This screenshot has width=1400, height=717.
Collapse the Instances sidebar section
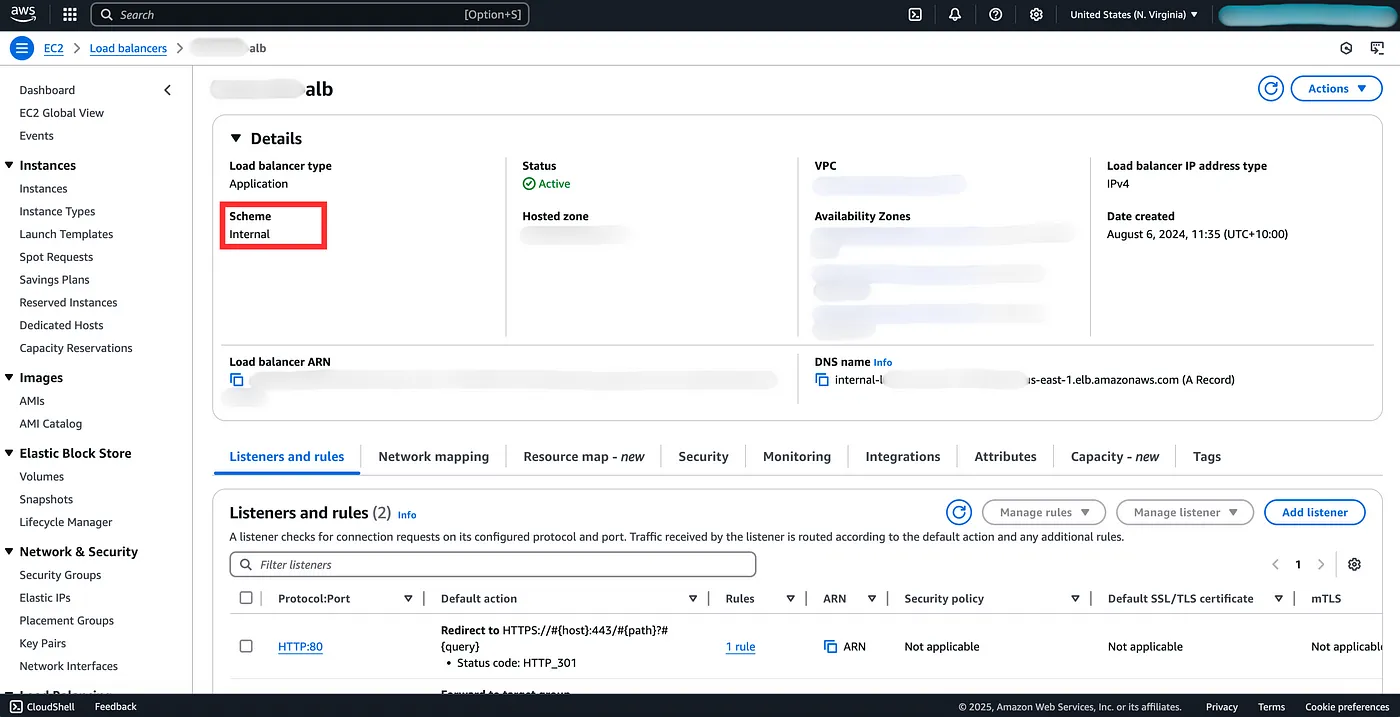pyautogui.click(x=9, y=166)
